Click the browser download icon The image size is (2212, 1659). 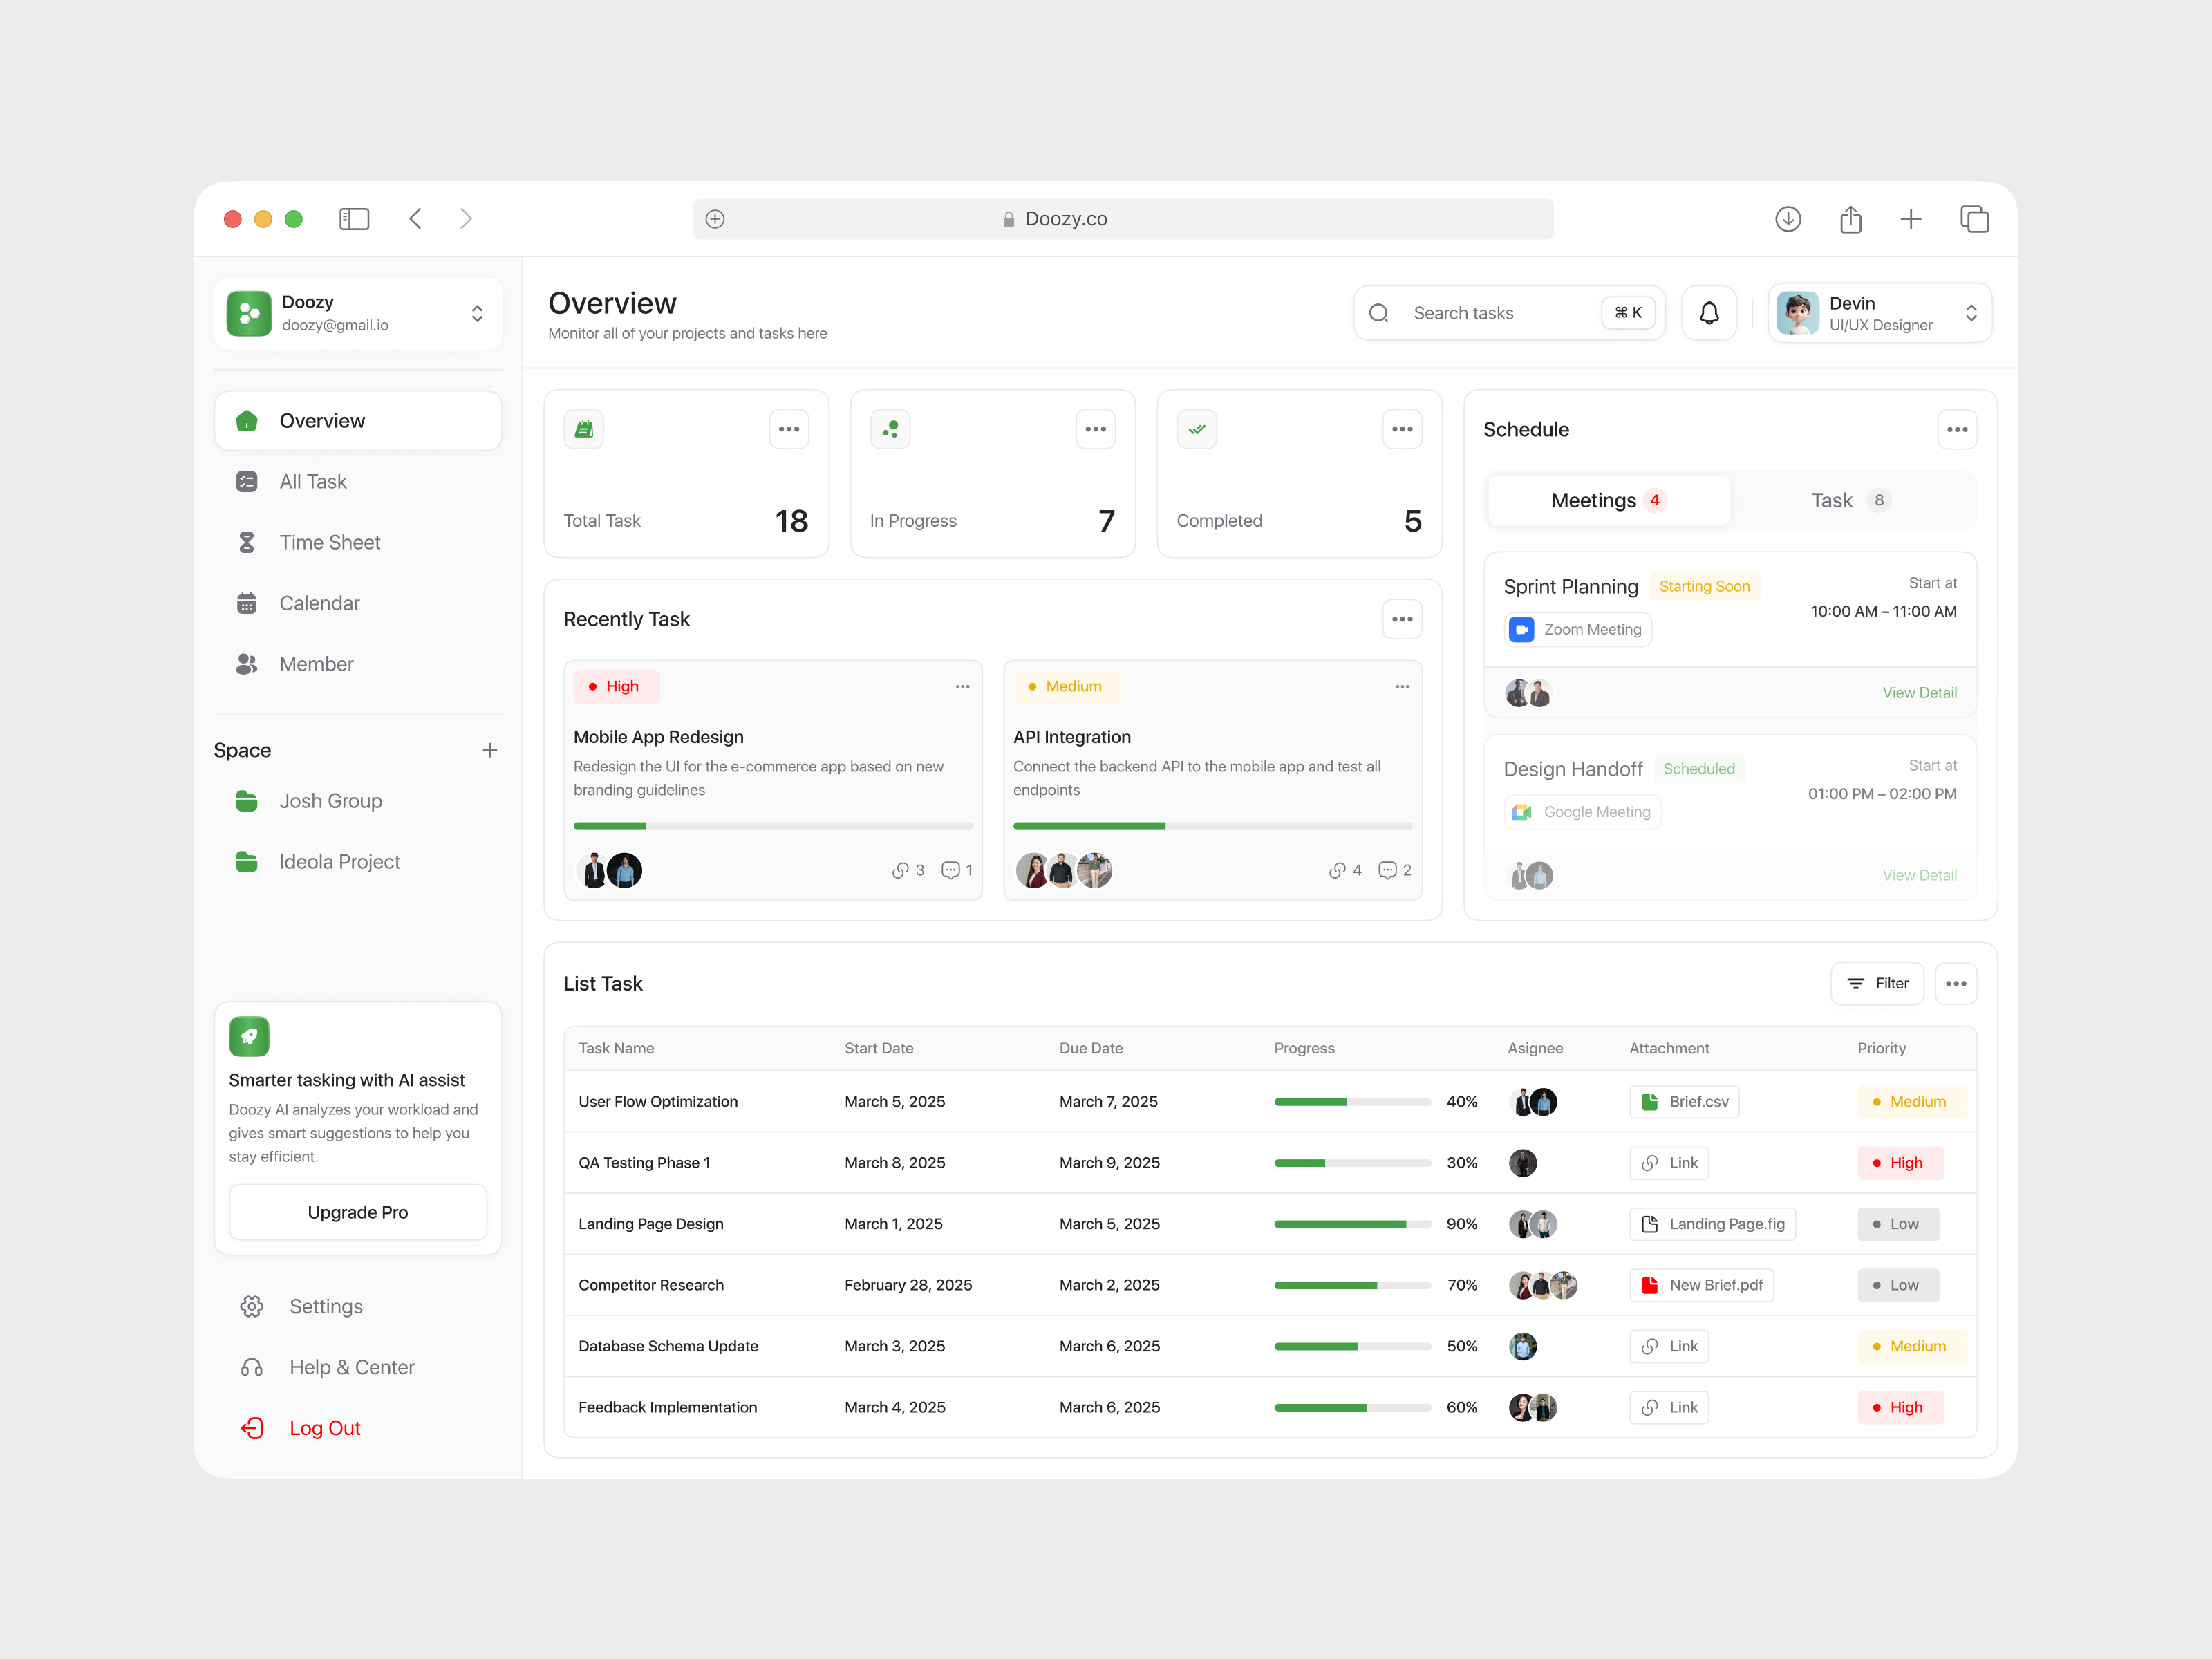pyautogui.click(x=1788, y=218)
